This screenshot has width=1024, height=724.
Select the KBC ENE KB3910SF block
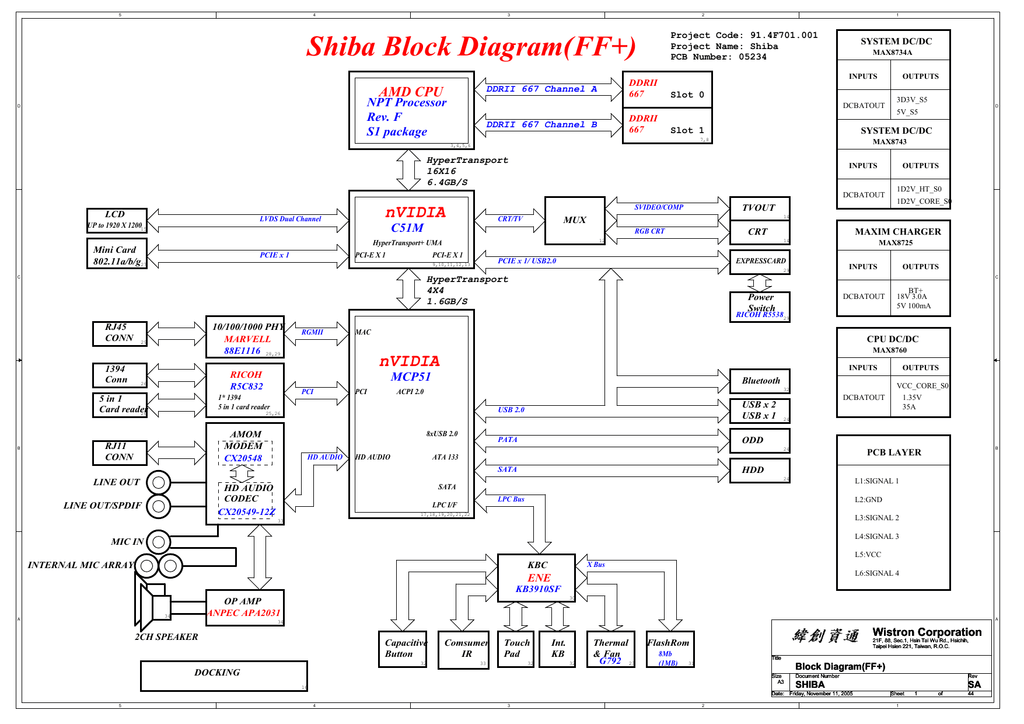pyautogui.click(x=537, y=578)
